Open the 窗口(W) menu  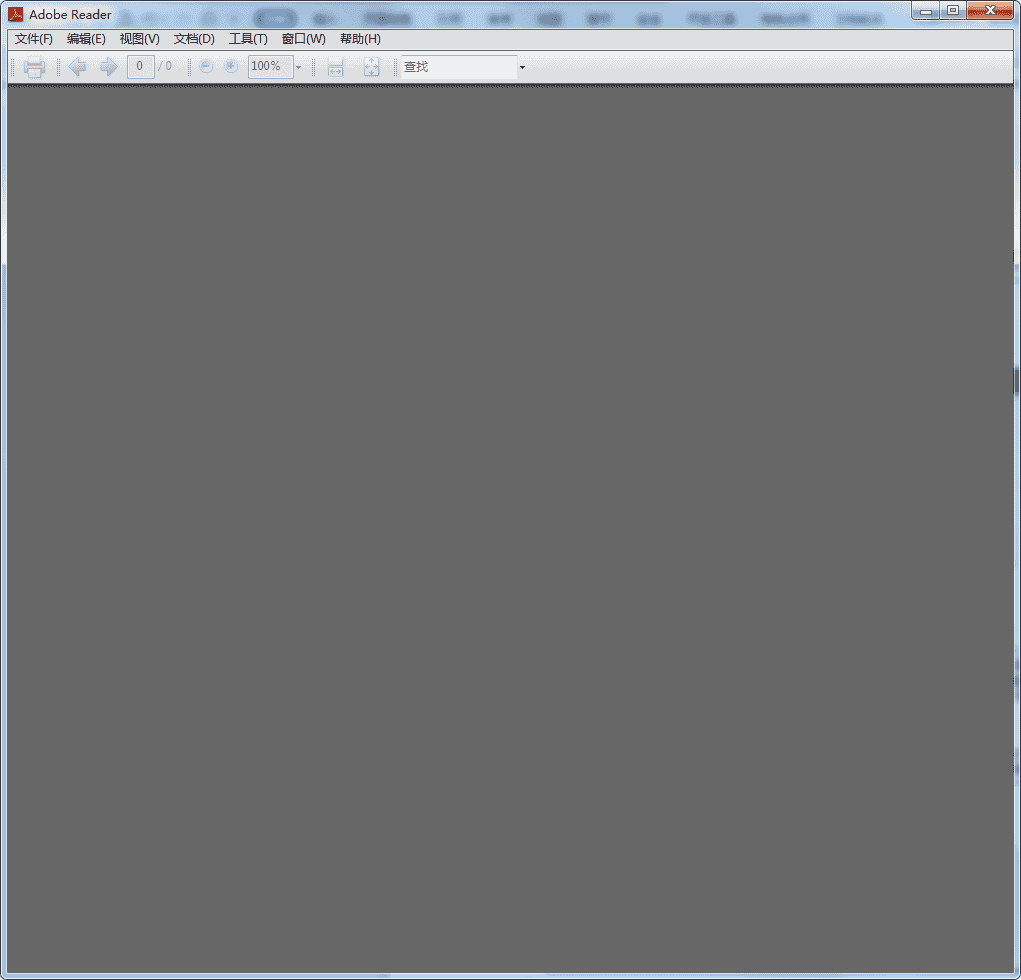303,39
